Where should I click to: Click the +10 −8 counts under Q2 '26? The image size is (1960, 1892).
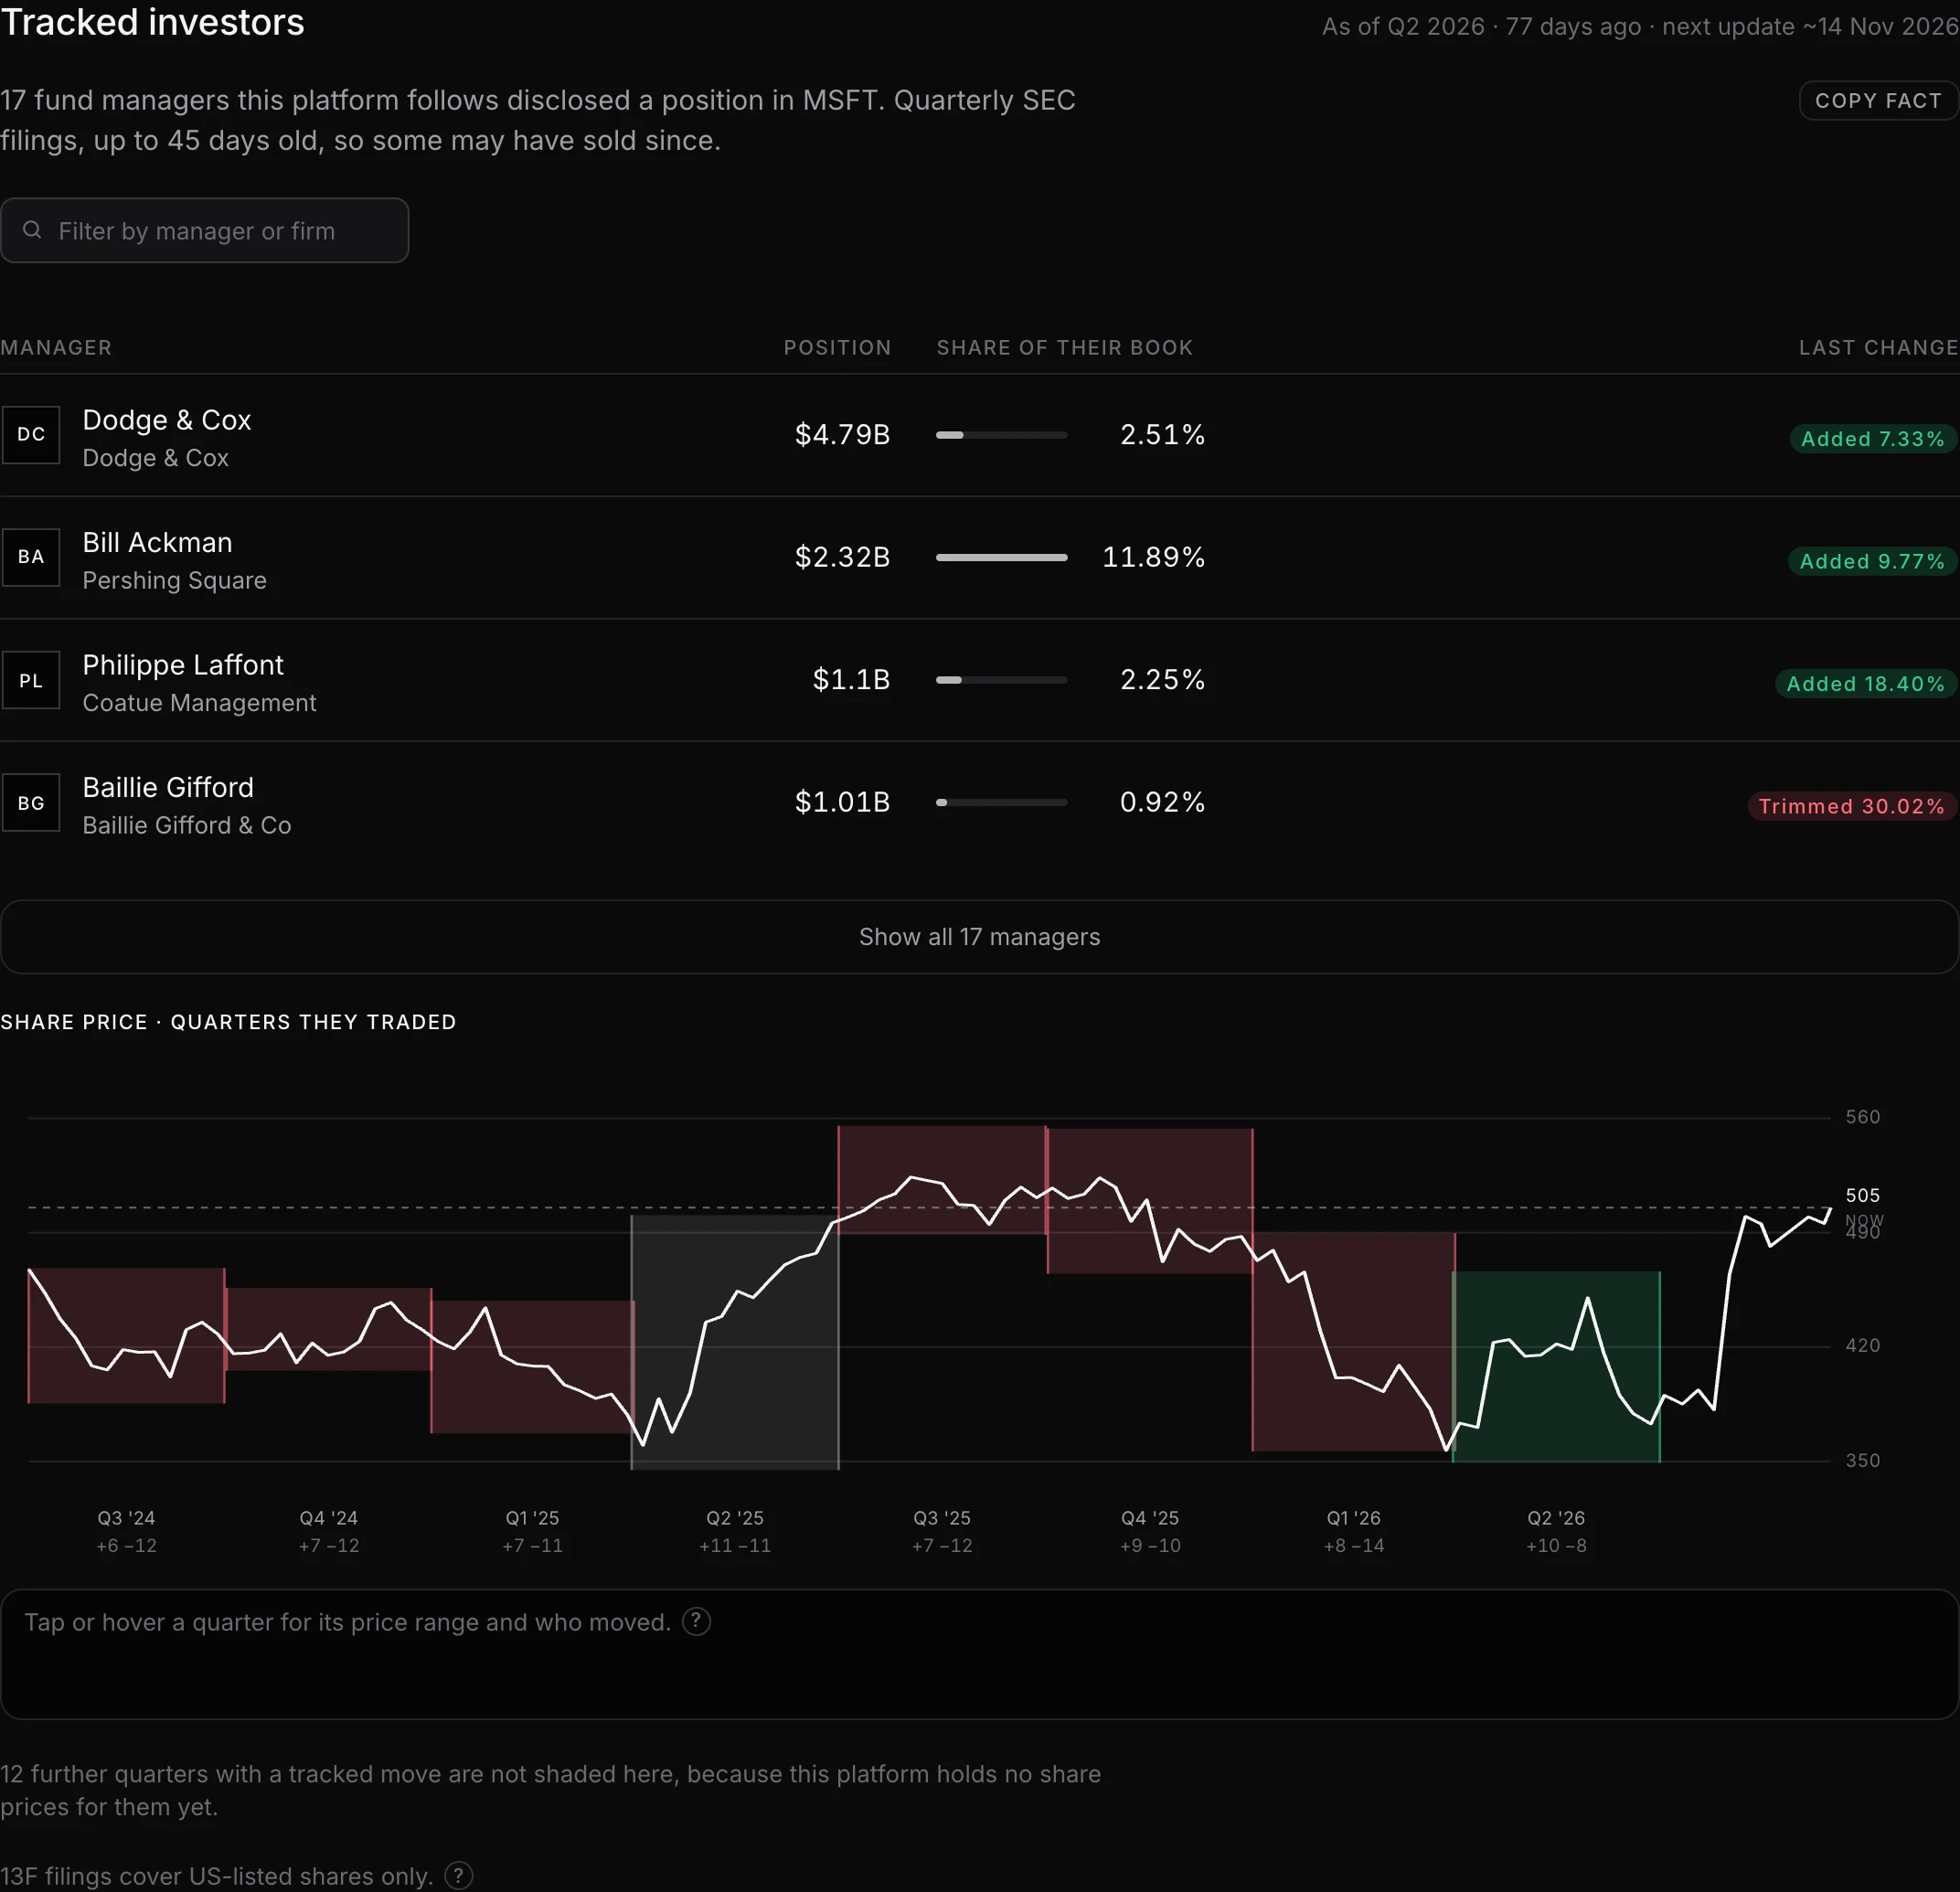pyautogui.click(x=1556, y=1546)
